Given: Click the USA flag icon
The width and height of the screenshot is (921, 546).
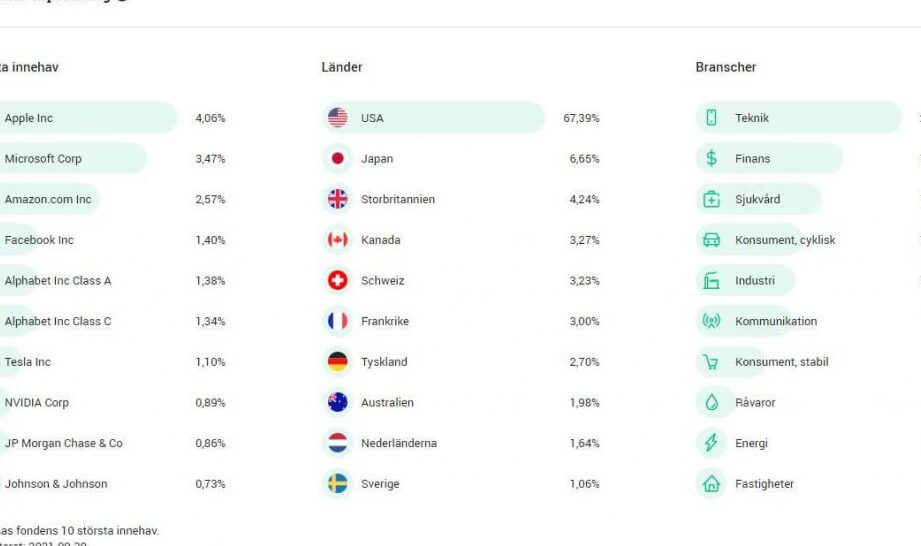Looking at the screenshot, I should pos(338,117).
